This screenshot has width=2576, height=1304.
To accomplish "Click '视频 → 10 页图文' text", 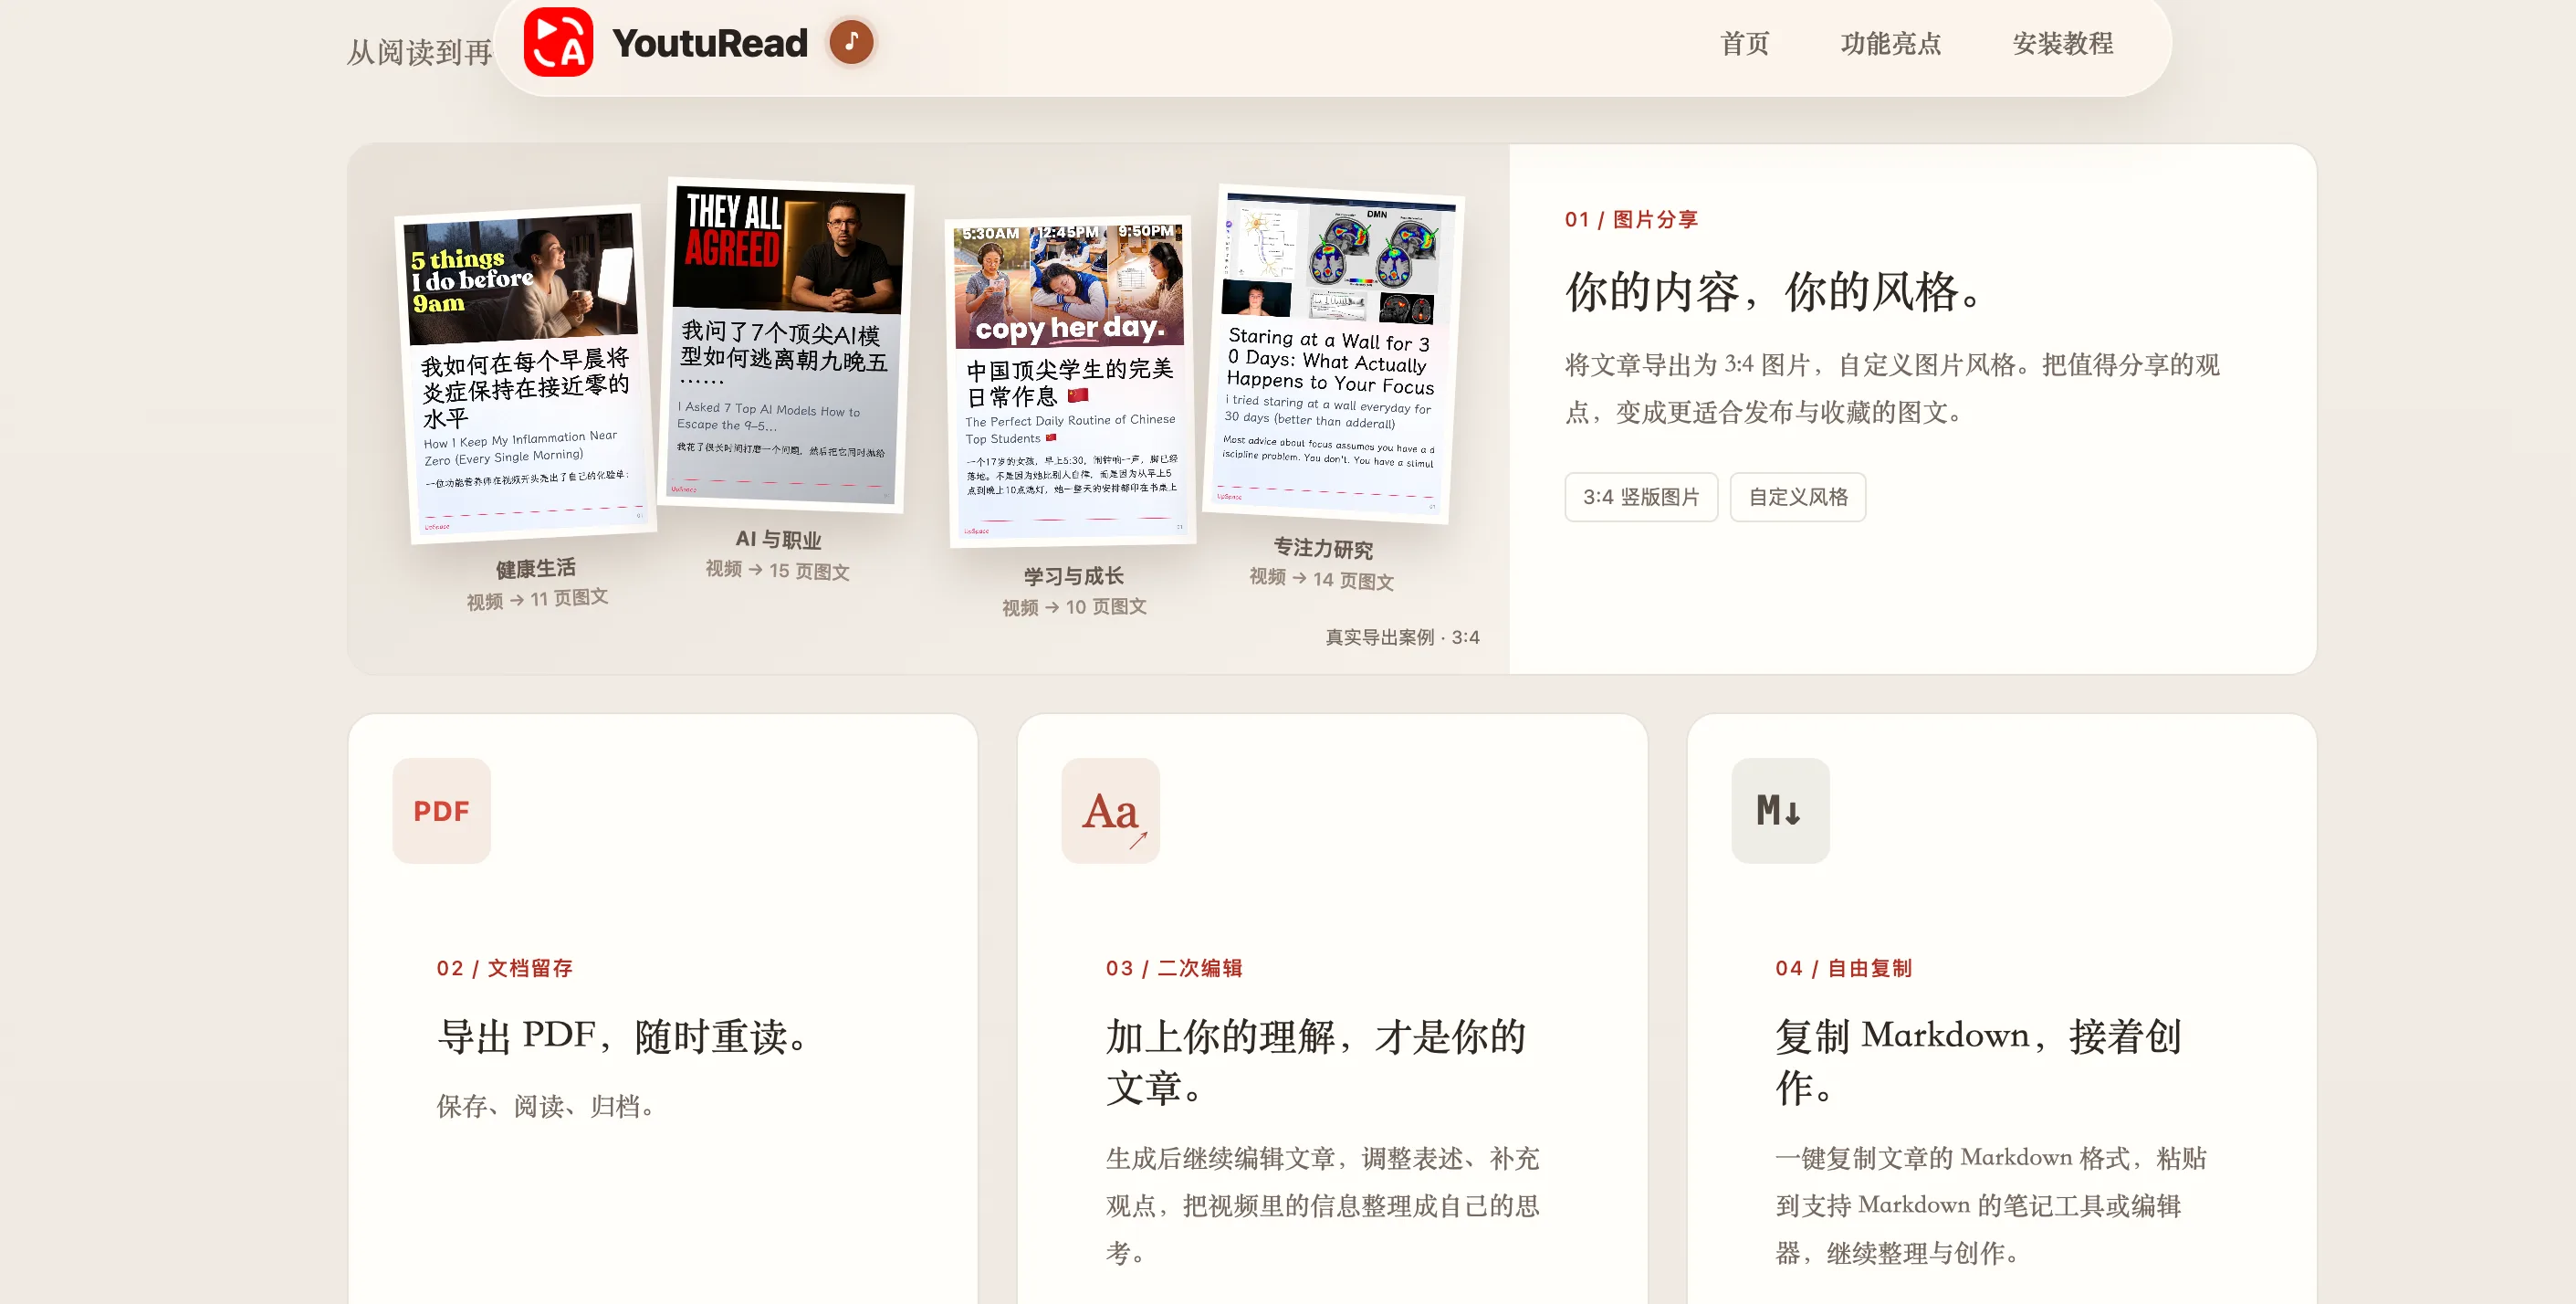I will 1074,607.
